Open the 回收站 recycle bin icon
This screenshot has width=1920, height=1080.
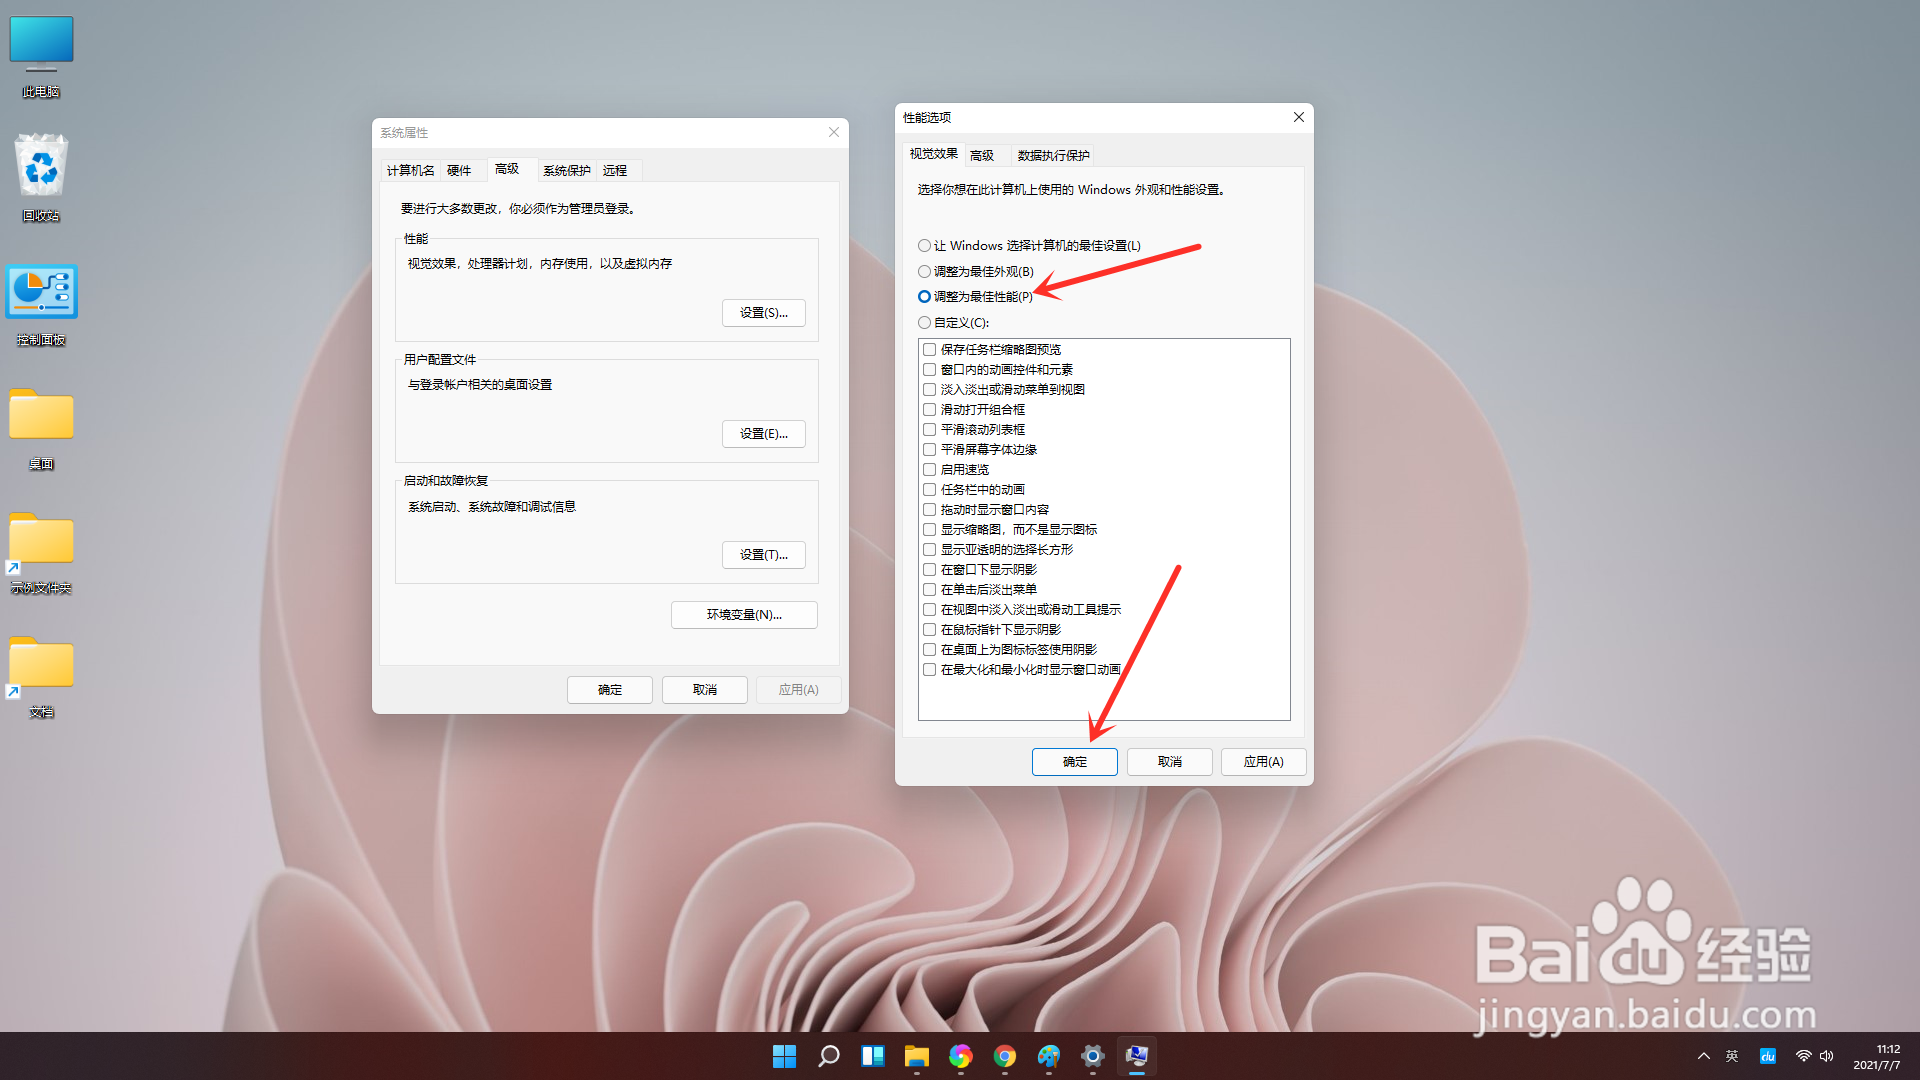41,178
